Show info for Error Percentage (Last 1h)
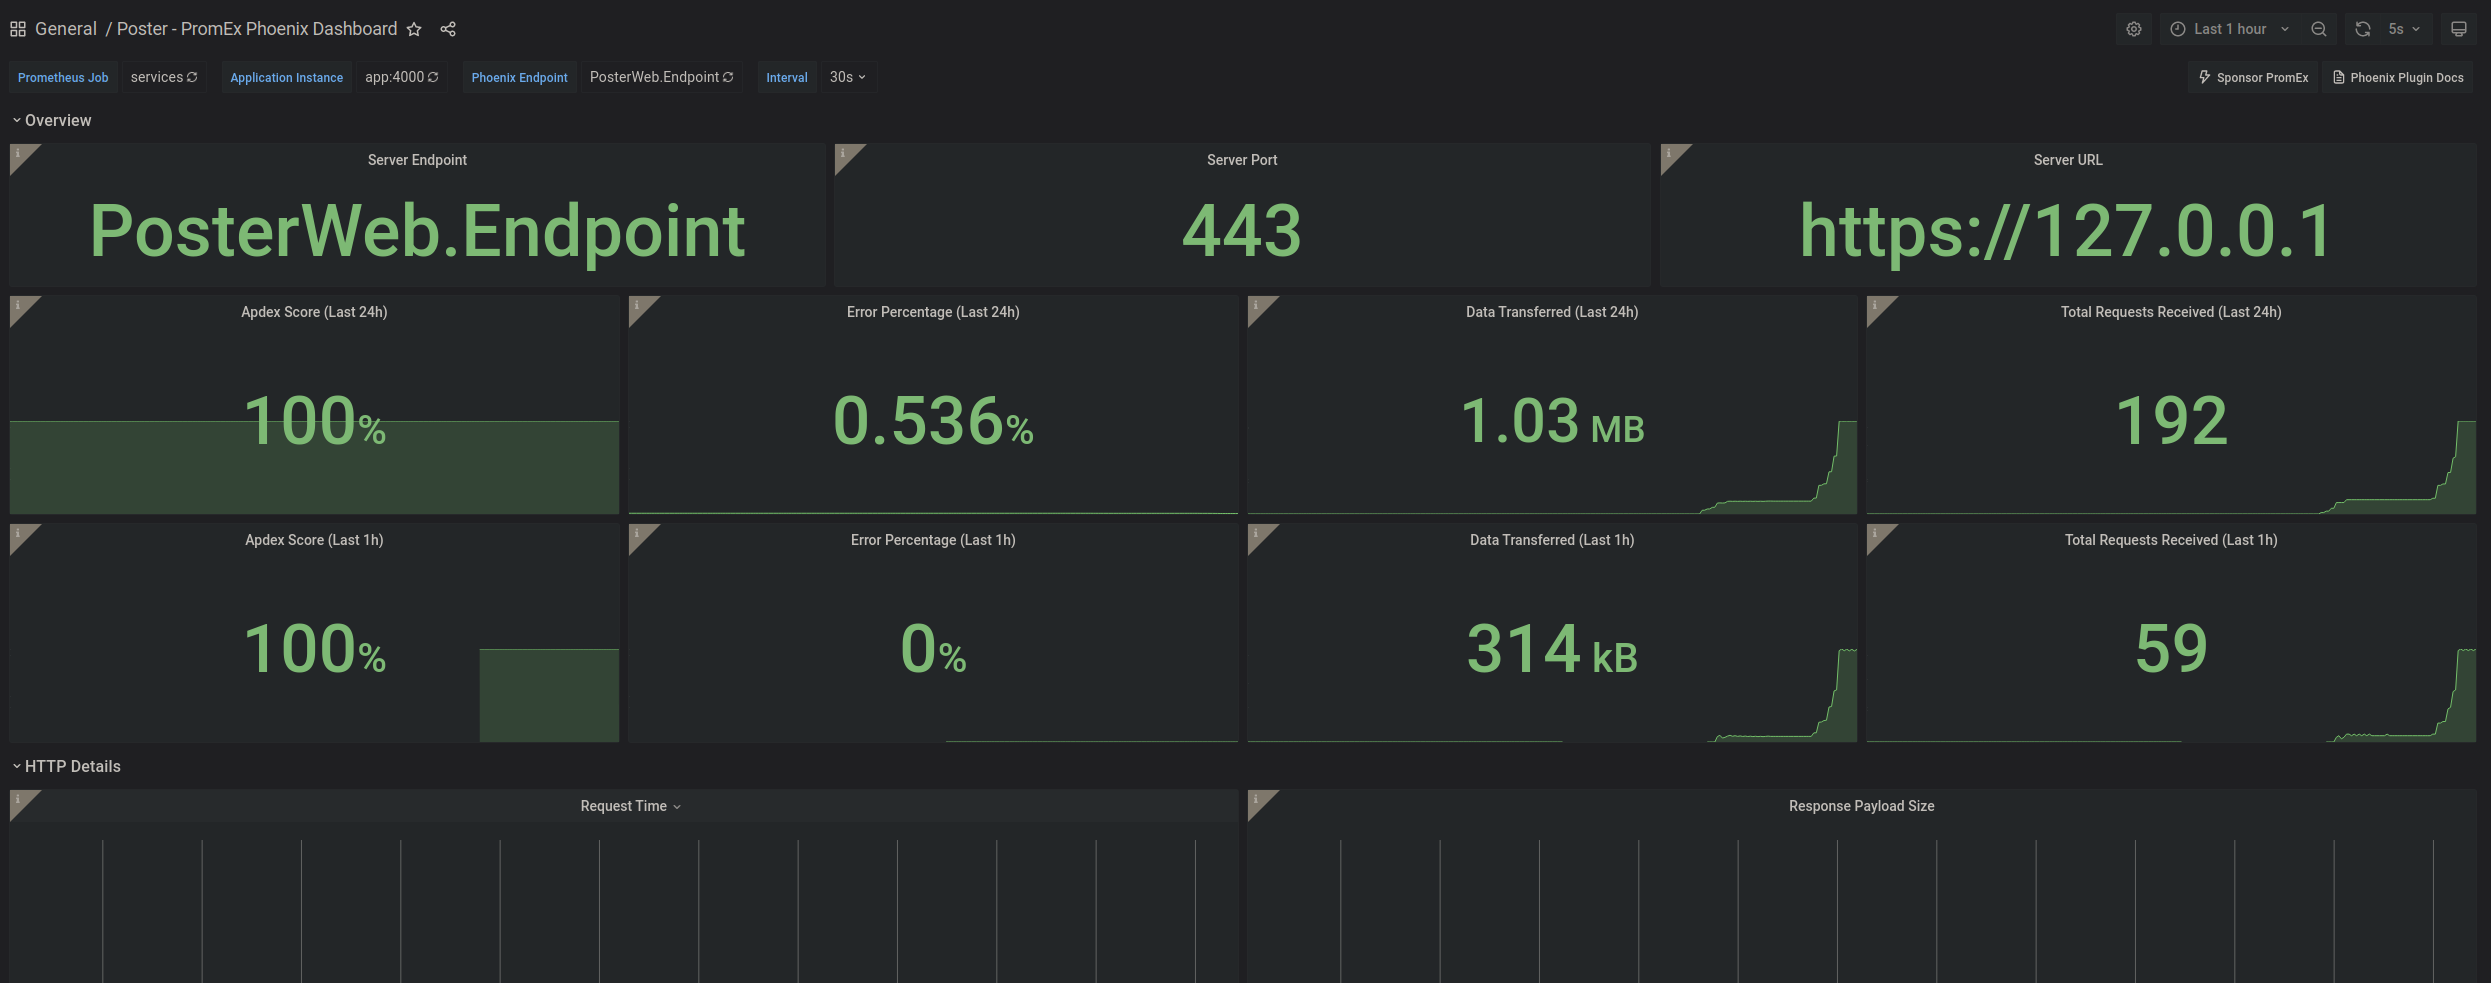The height and width of the screenshot is (983, 2491). click(638, 533)
